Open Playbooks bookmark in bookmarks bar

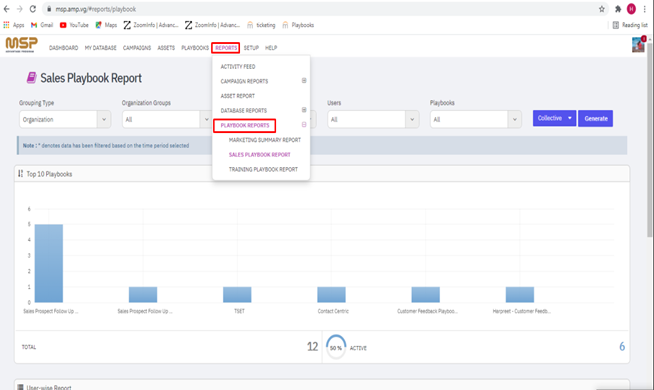pyautogui.click(x=298, y=25)
